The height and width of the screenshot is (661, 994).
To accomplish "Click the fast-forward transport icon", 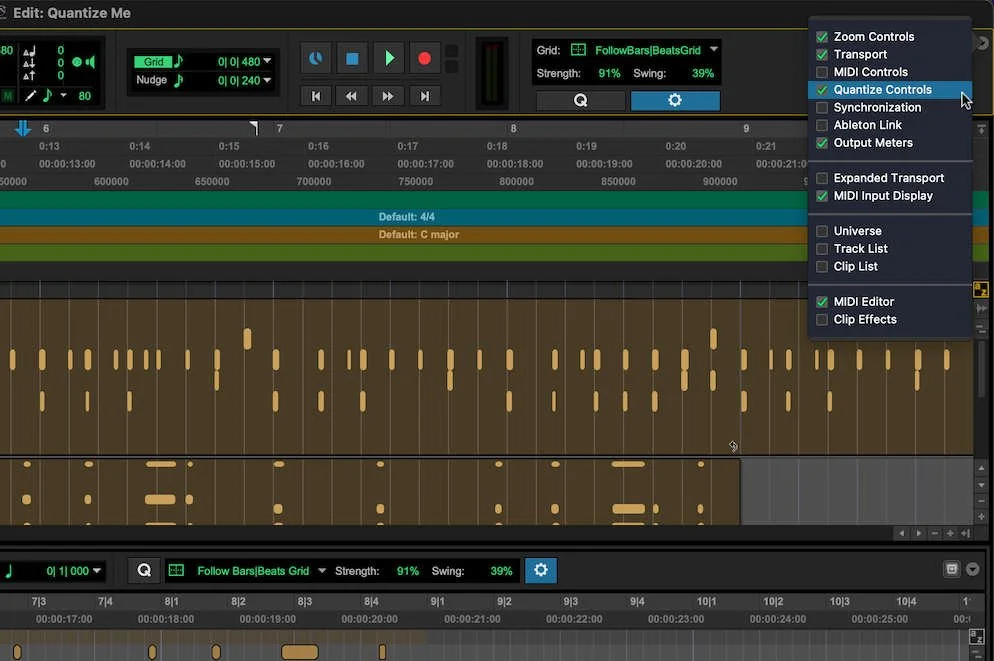I will pos(388,96).
